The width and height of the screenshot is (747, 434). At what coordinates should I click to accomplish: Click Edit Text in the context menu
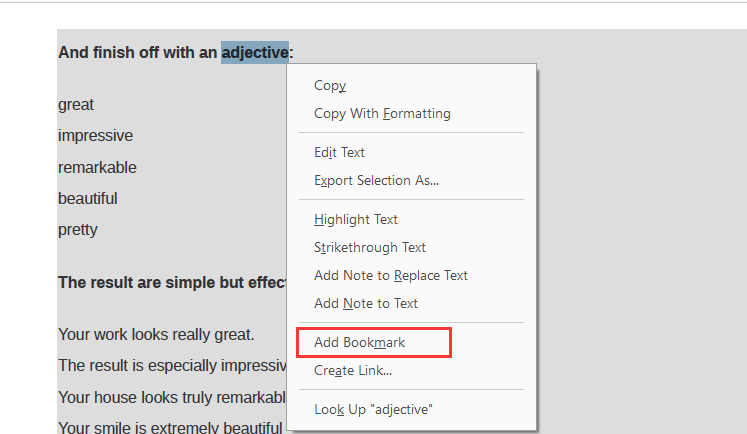coord(339,153)
